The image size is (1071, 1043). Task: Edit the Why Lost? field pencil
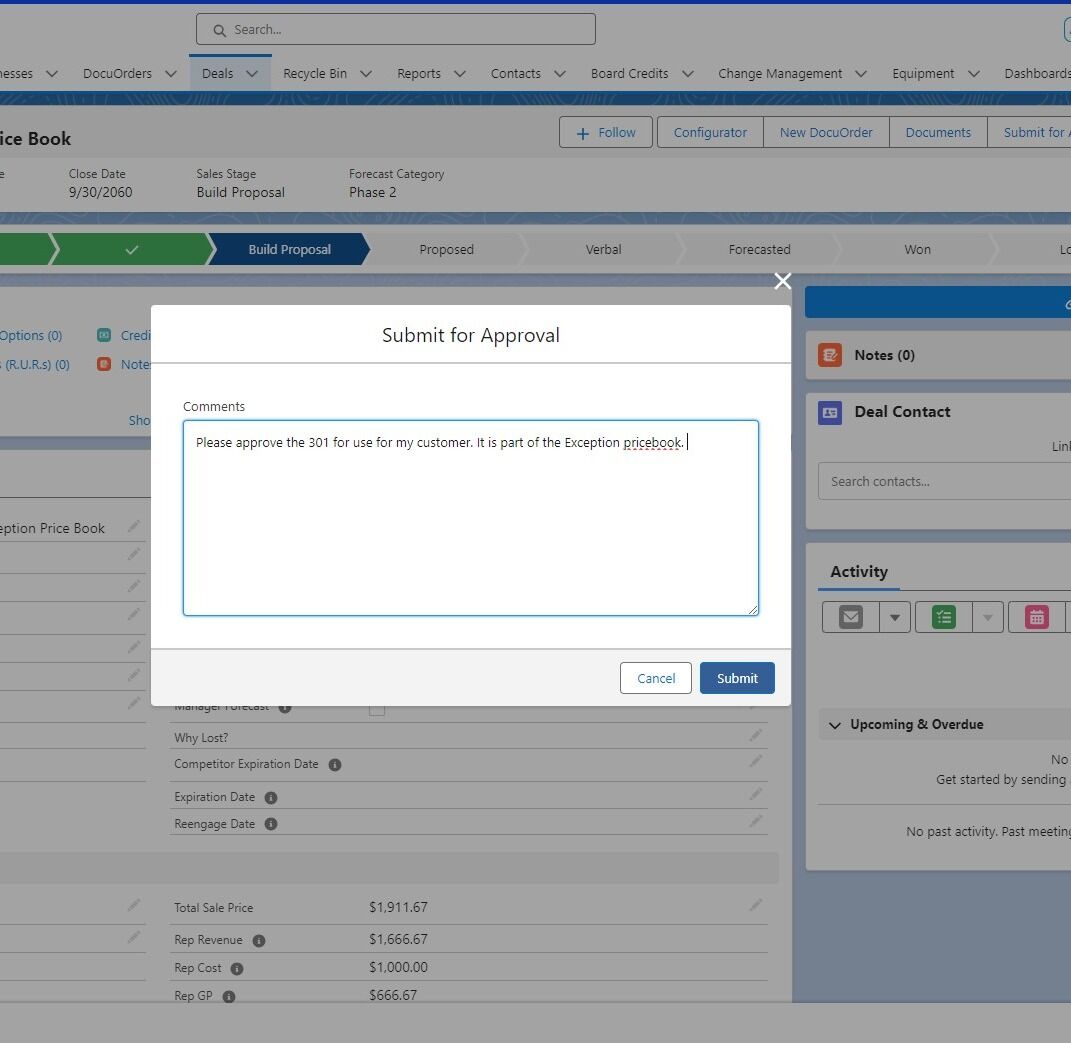(755, 735)
